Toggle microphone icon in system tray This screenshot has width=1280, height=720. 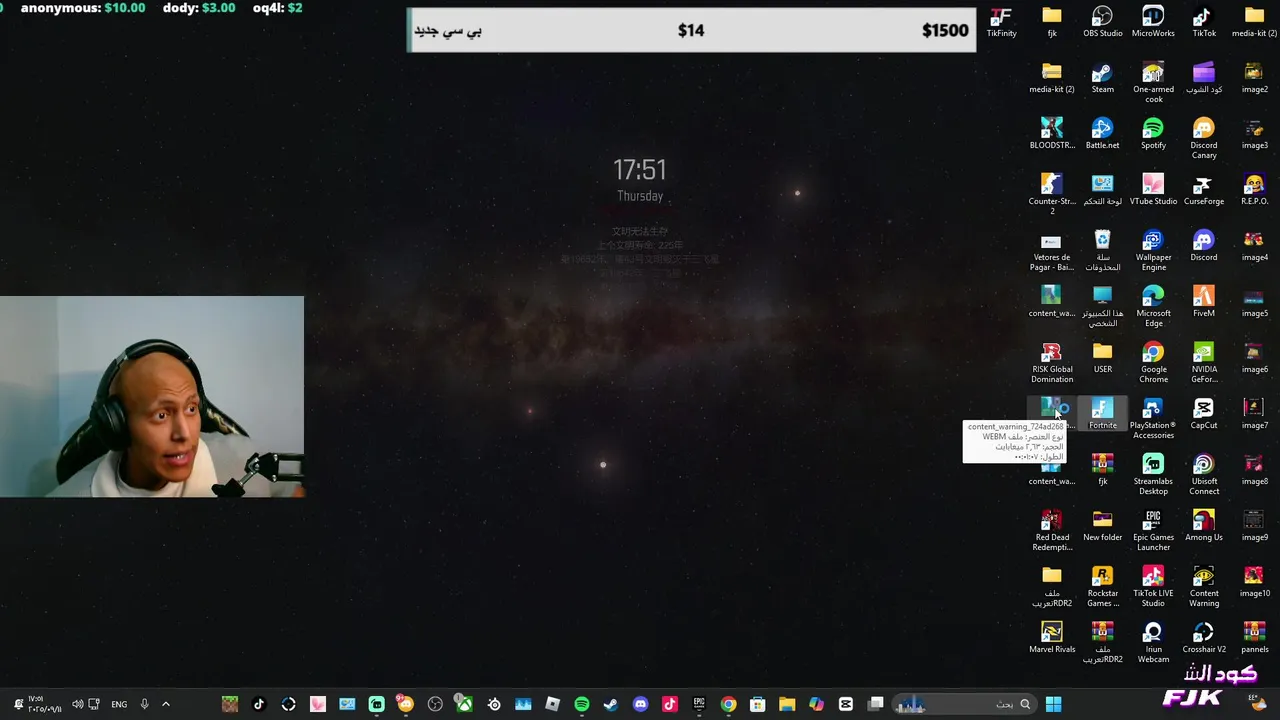(x=144, y=704)
